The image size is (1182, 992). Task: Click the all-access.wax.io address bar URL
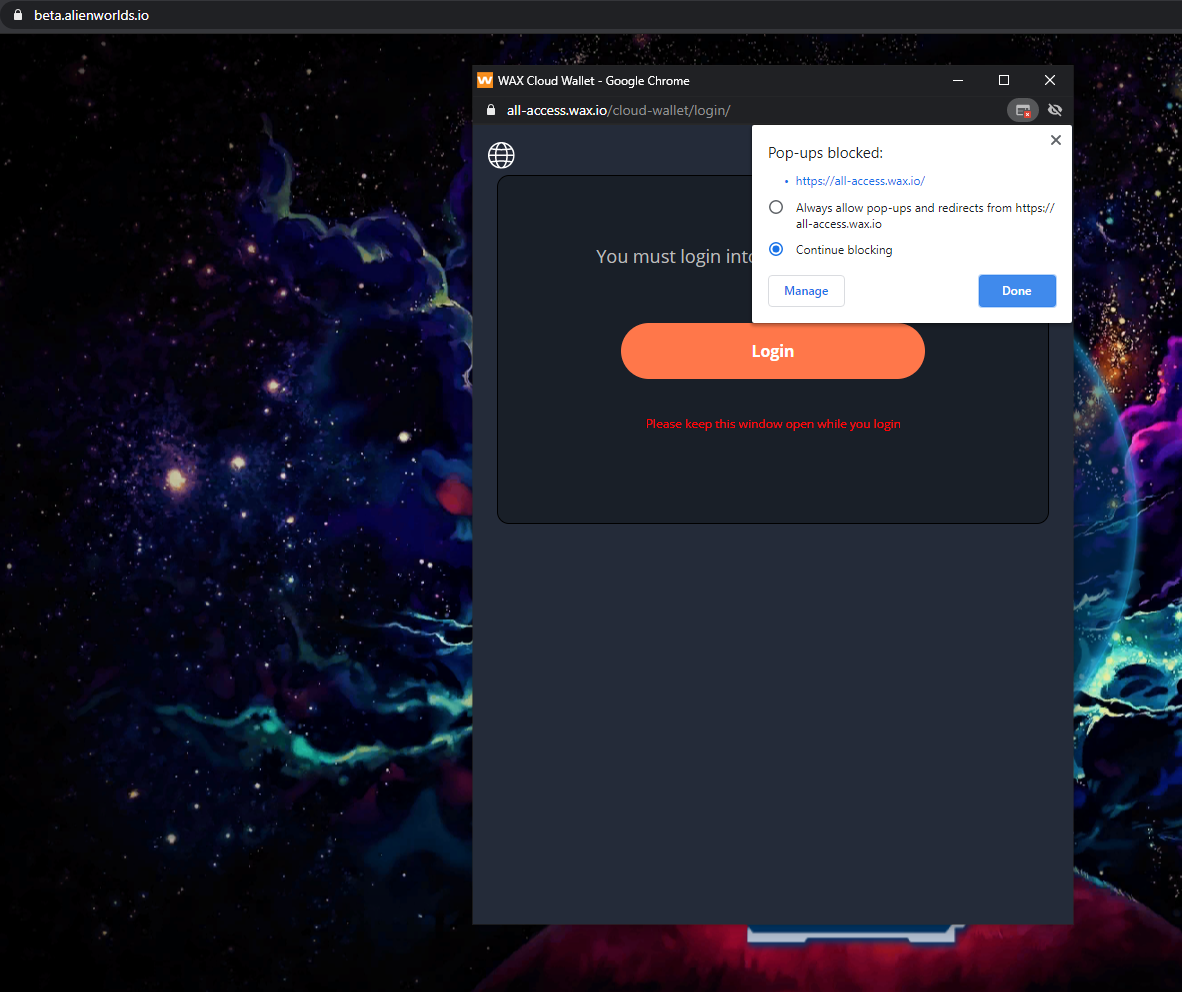(618, 110)
